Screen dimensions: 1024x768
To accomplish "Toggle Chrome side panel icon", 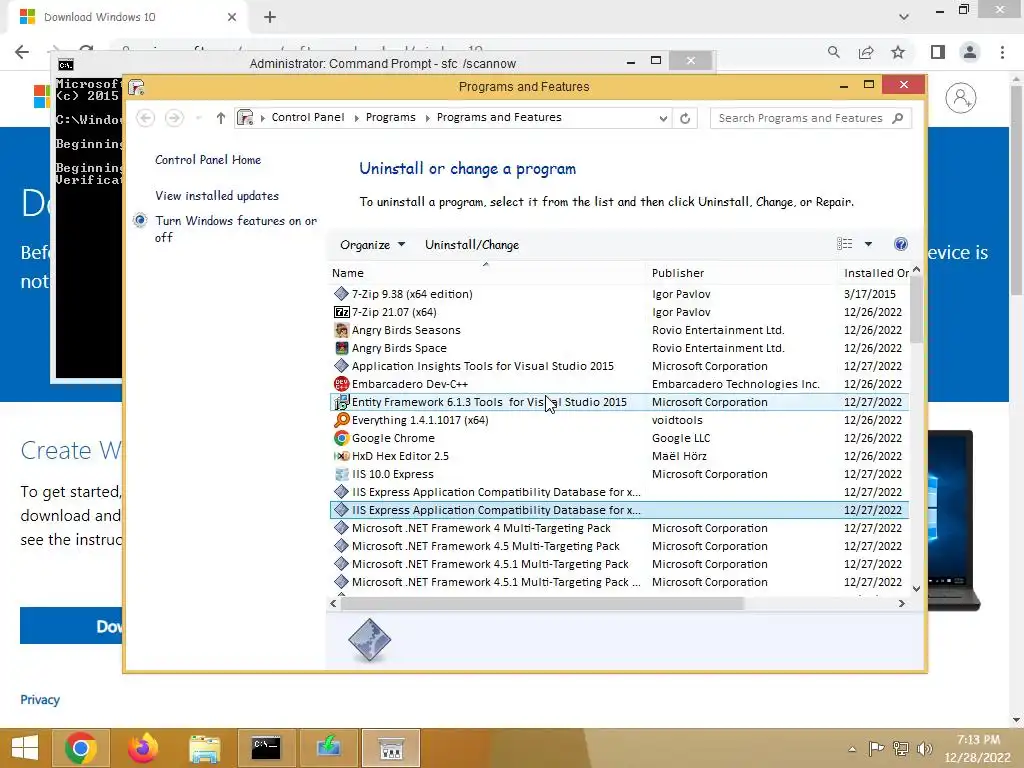I will pos(938,52).
